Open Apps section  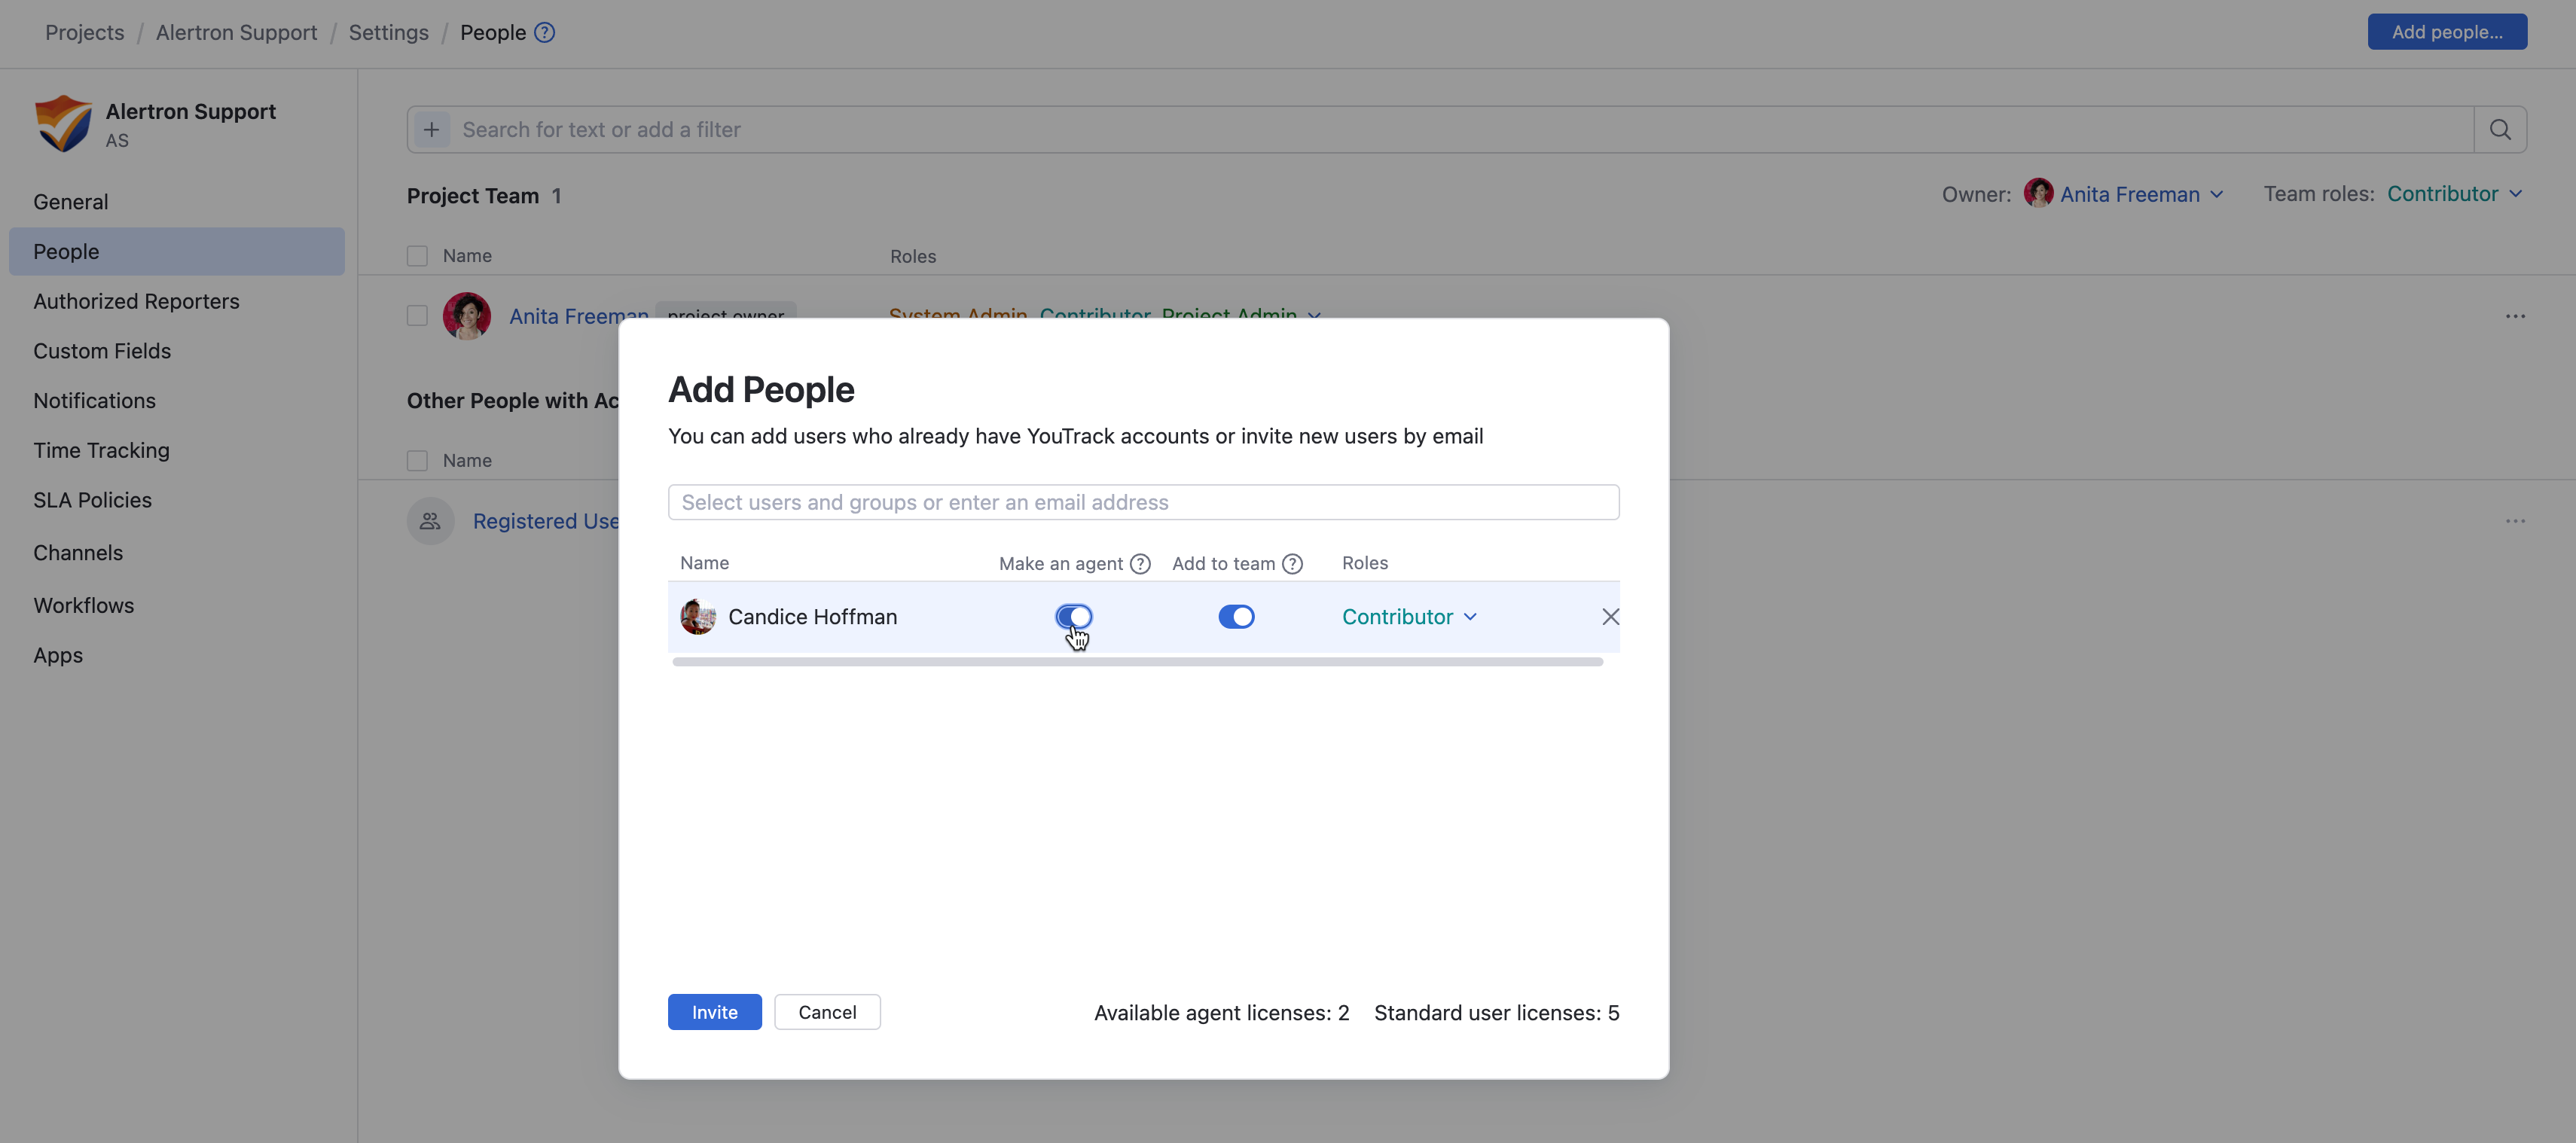click(177, 656)
